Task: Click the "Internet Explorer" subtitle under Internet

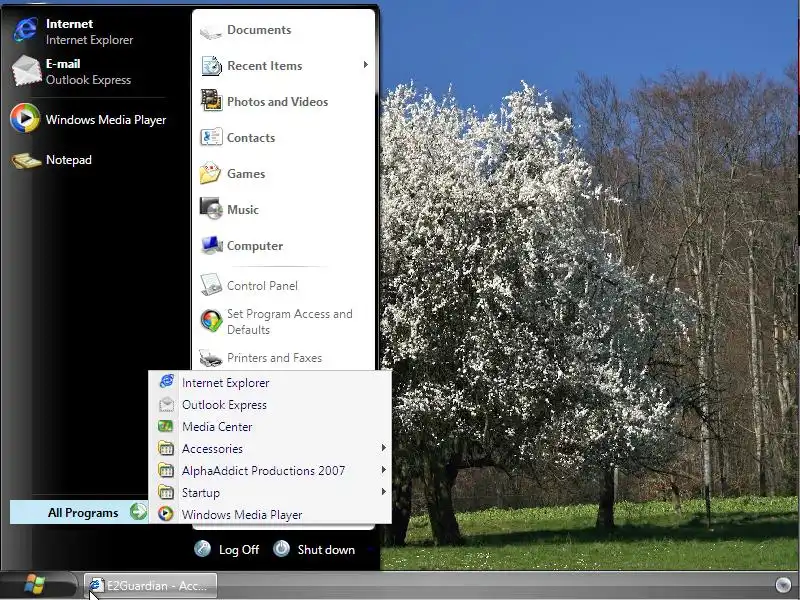Action: click(89, 40)
